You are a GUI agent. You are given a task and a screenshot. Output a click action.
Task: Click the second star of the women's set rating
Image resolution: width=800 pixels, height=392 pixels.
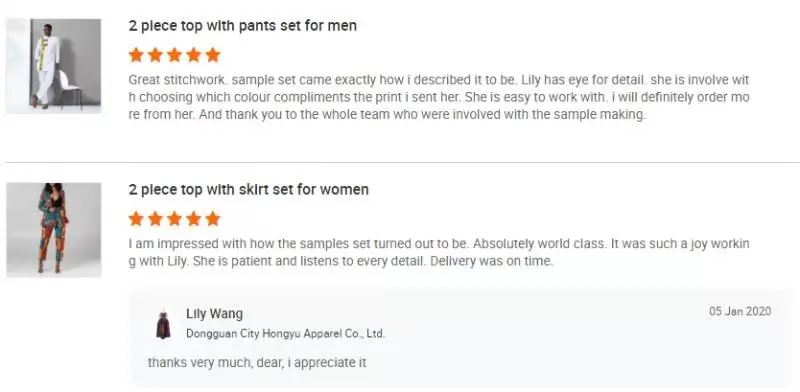(155, 218)
